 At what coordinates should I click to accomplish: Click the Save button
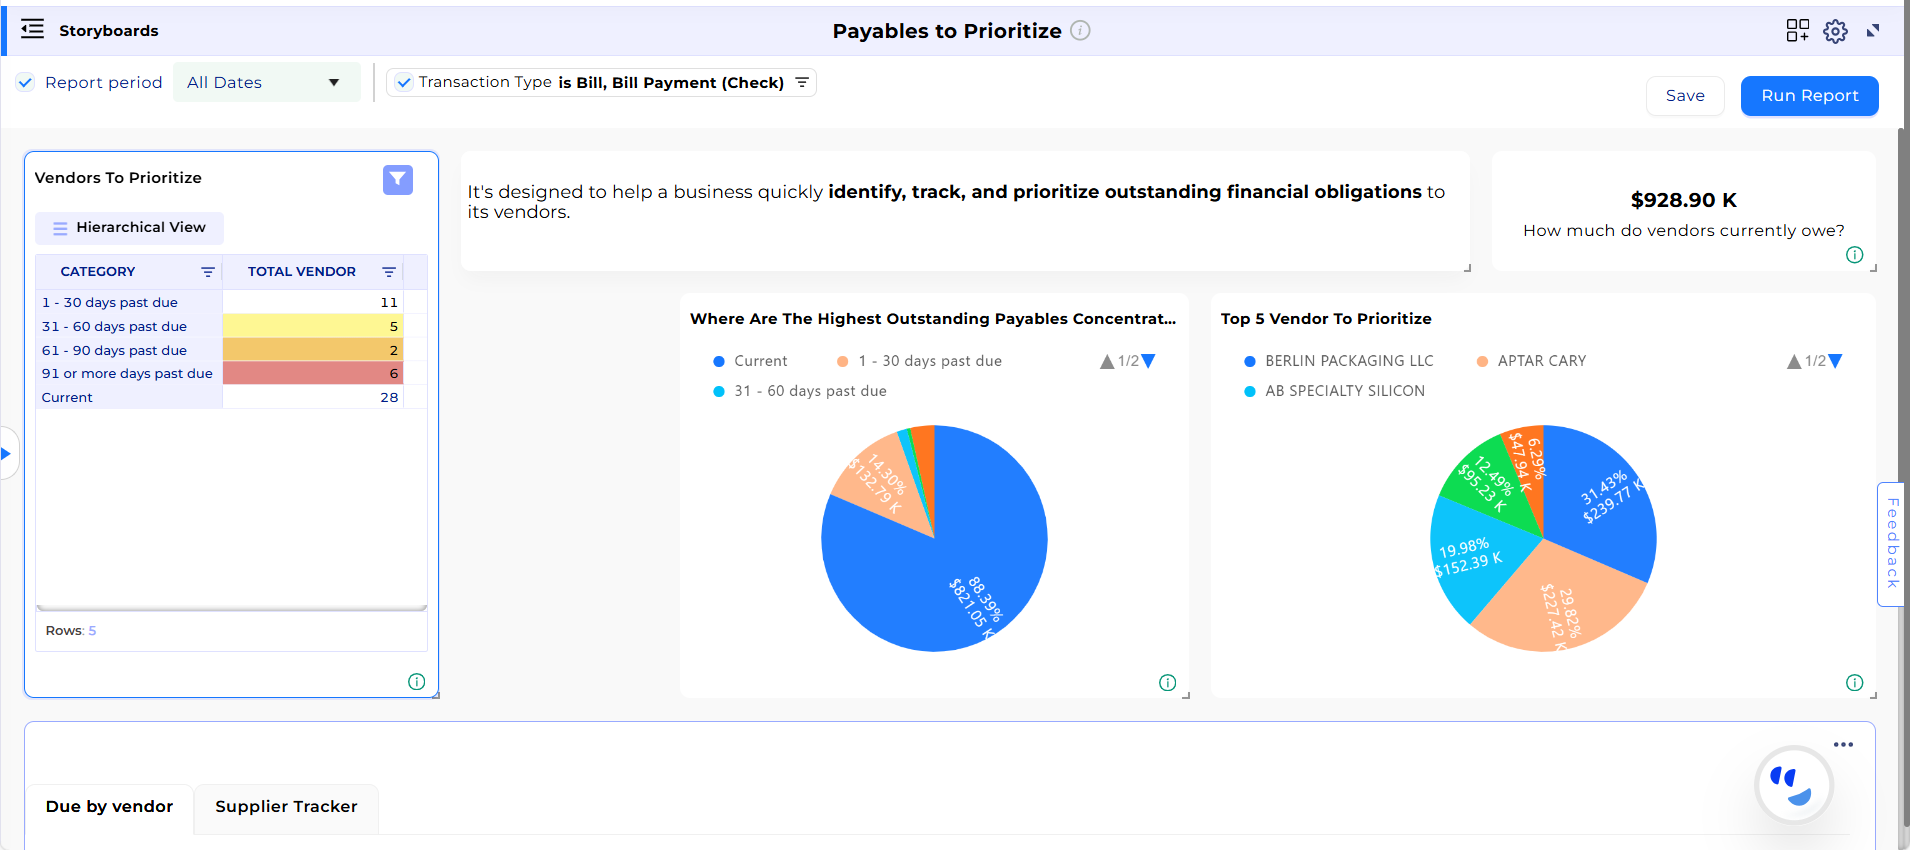1684,96
